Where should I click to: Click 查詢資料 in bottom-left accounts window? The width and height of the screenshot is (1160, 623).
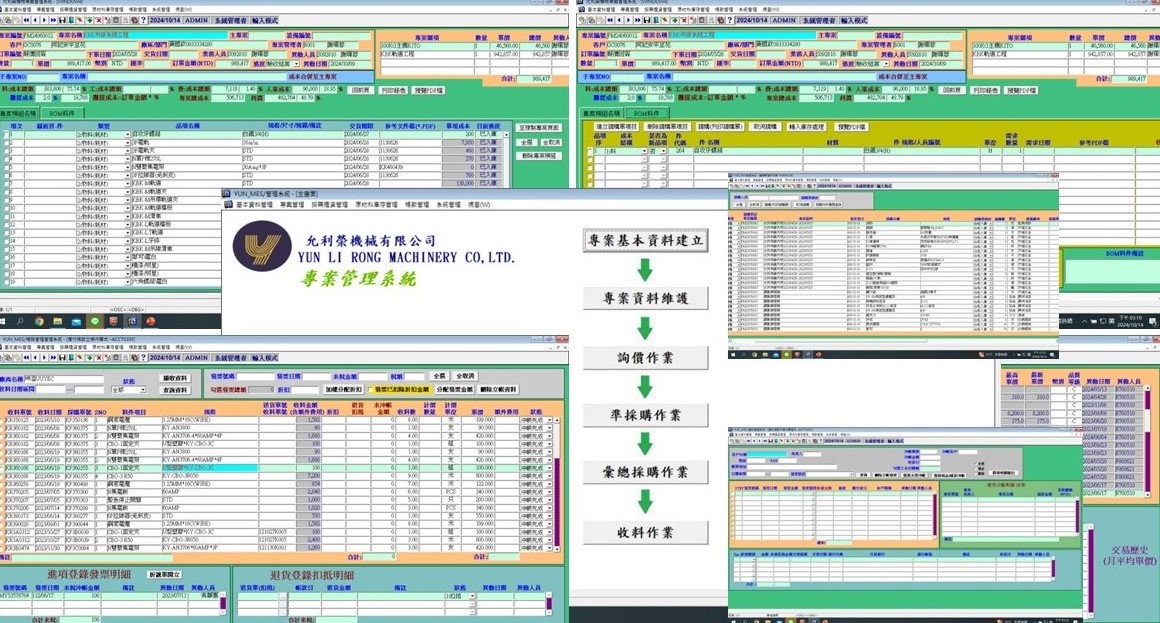[175, 390]
